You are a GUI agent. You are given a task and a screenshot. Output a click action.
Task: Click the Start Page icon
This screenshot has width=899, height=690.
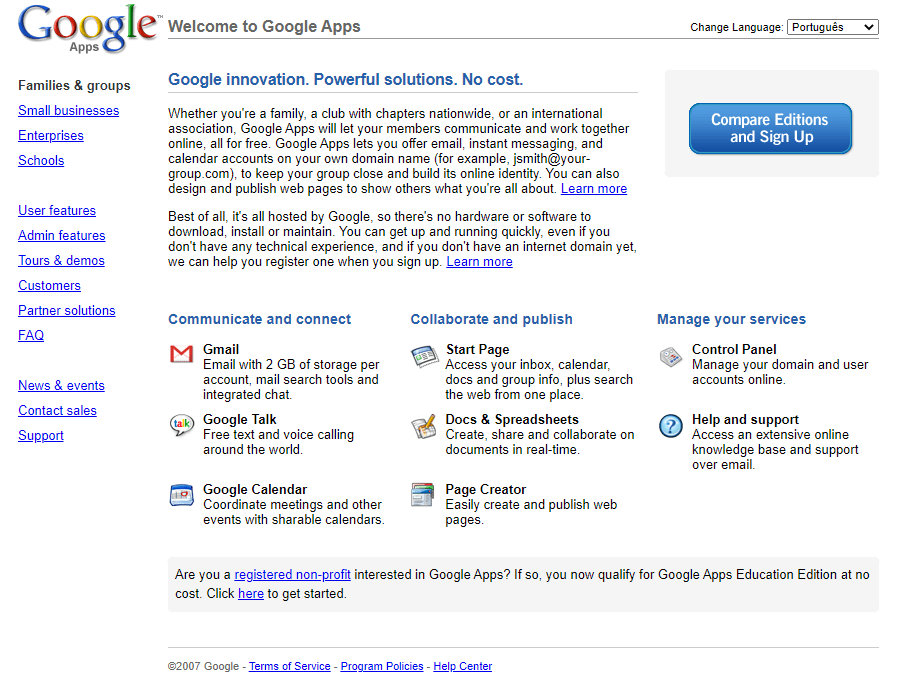[424, 355]
